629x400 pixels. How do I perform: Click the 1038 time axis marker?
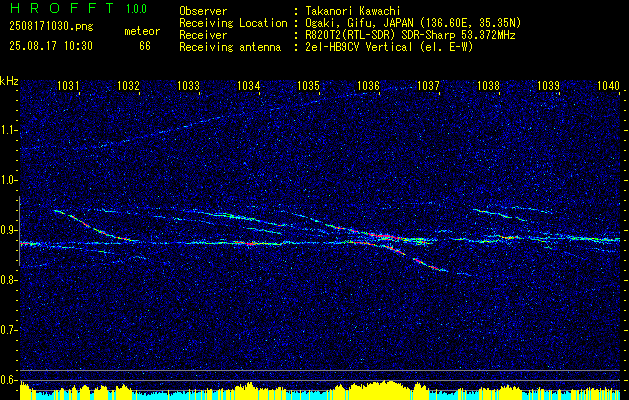click(489, 85)
